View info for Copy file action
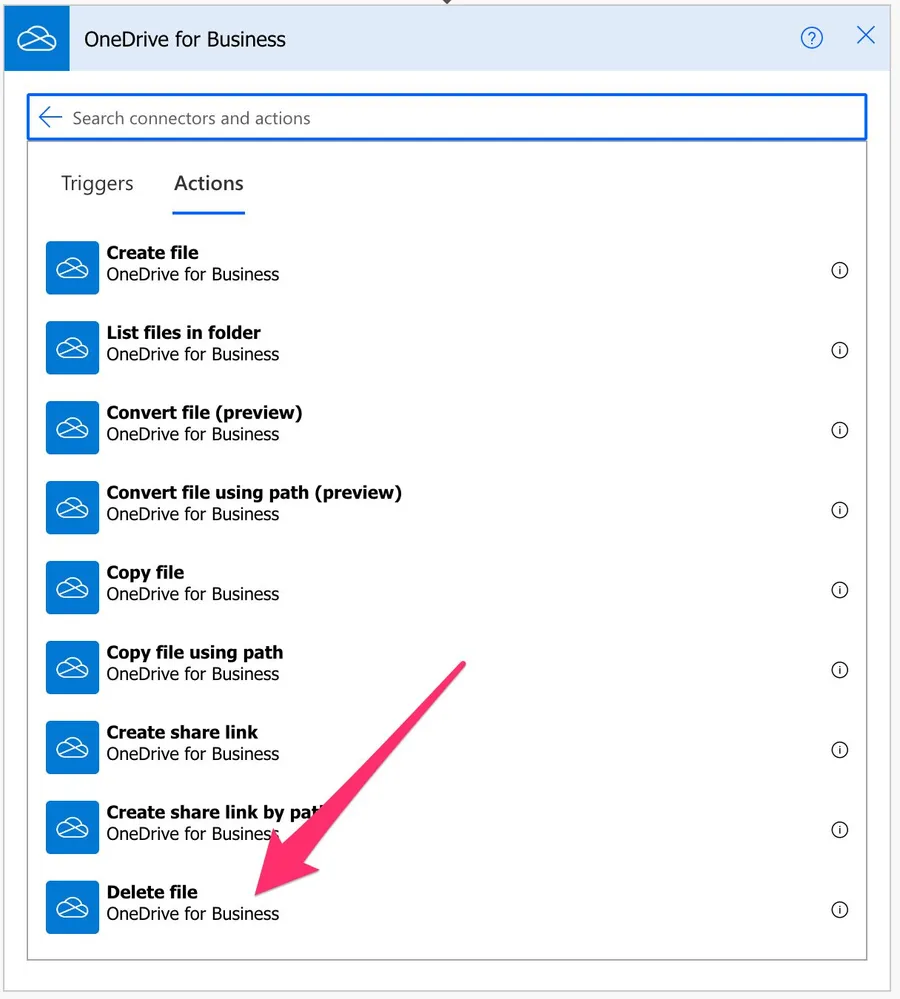Viewport: 900px width, 999px height. pyautogui.click(x=840, y=590)
